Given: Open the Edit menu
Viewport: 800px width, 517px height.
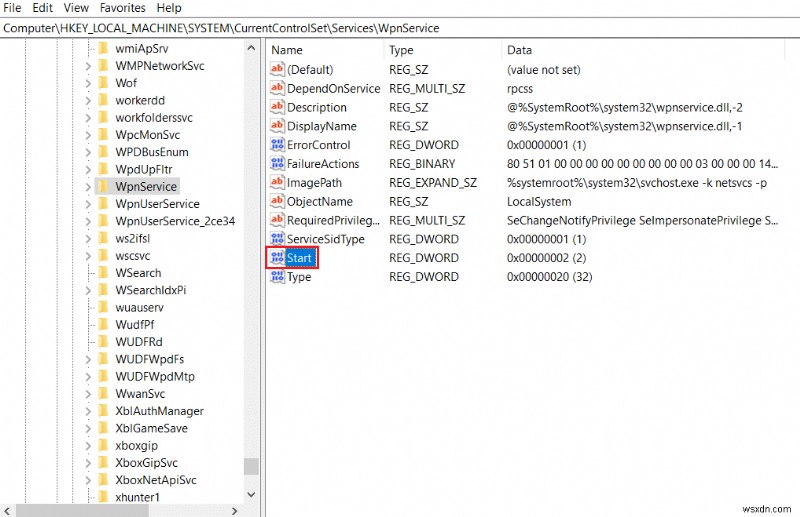Looking at the screenshot, I should tap(42, 8).
